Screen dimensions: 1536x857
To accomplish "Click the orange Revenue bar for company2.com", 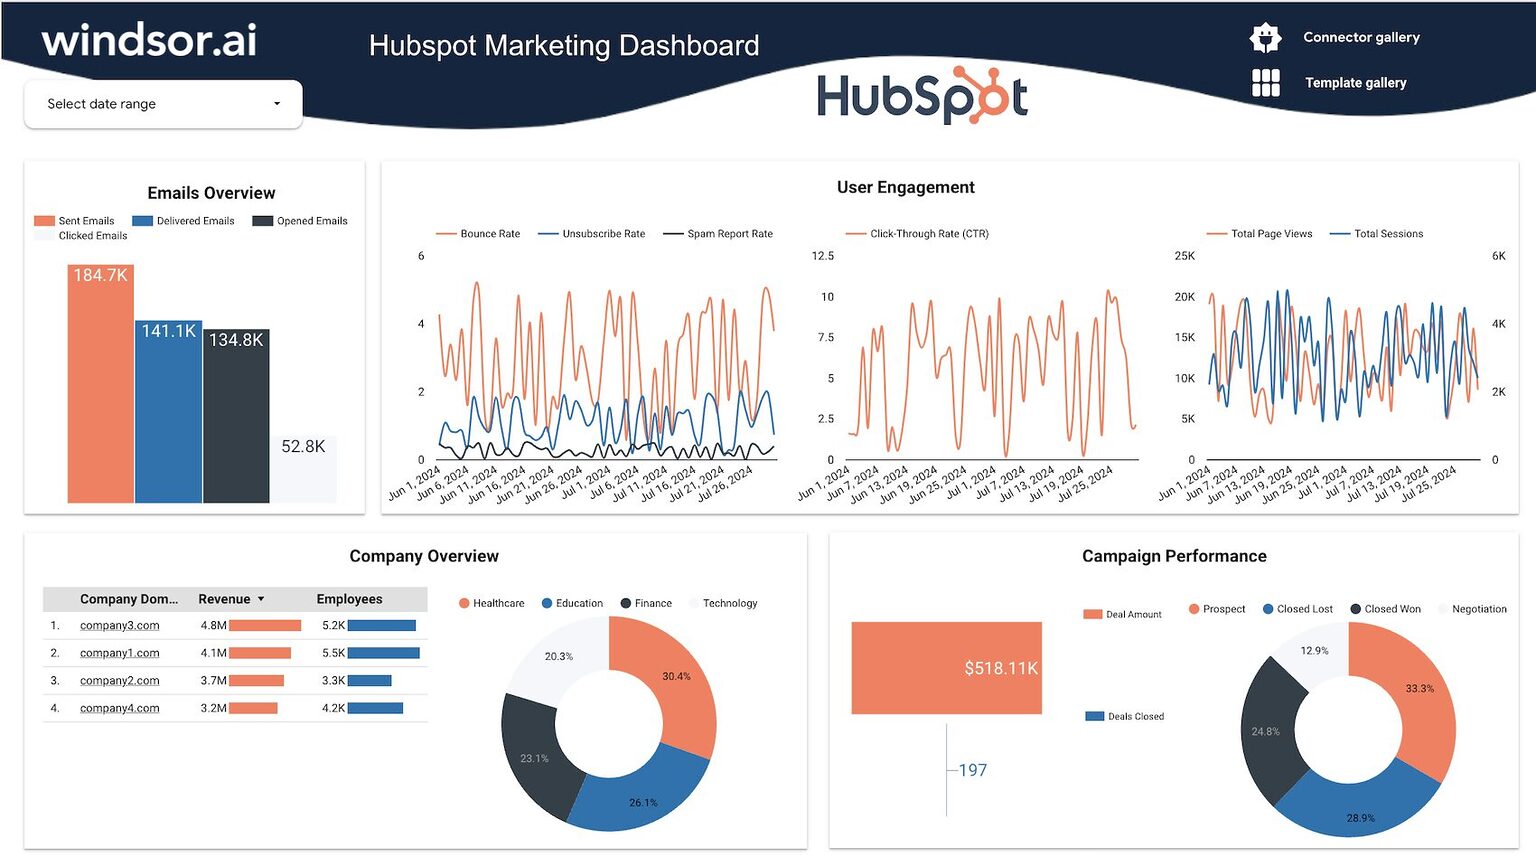I will [255, 680].
